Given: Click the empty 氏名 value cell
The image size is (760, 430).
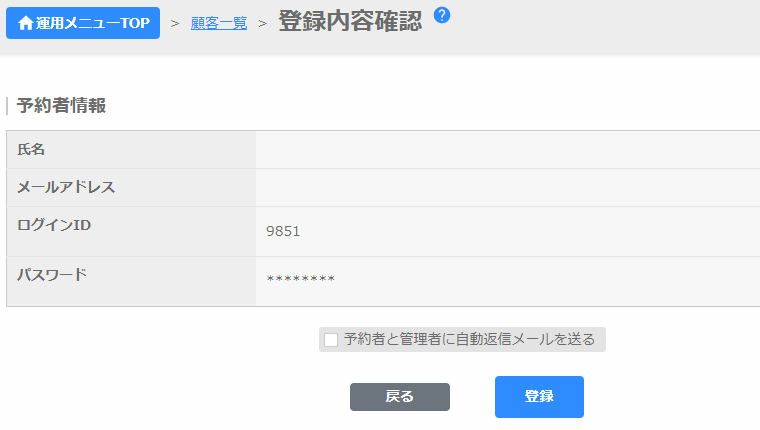Looking at the screenshot, I should 507,149.
